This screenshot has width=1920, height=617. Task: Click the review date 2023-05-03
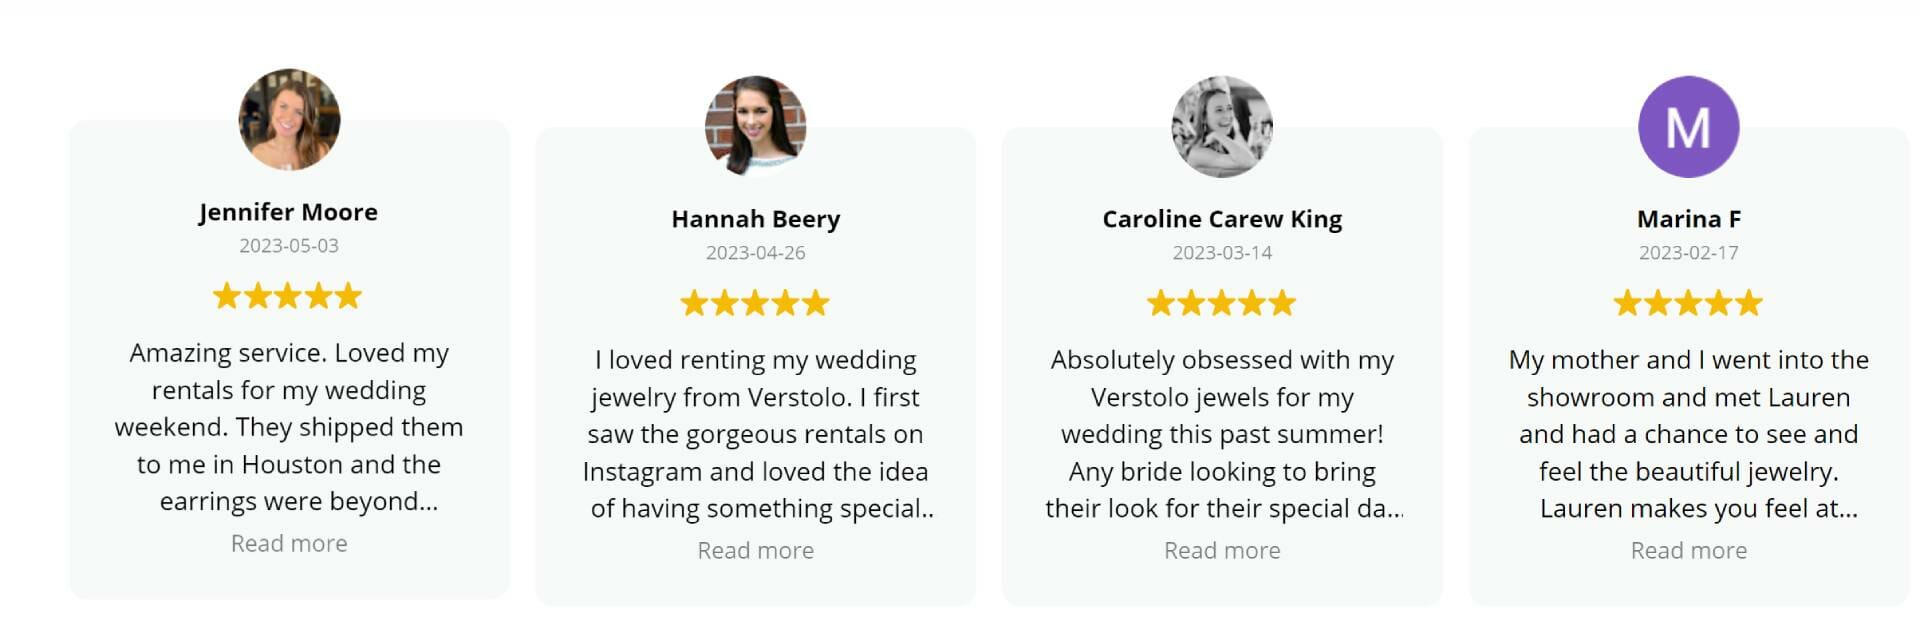point(289,245)
